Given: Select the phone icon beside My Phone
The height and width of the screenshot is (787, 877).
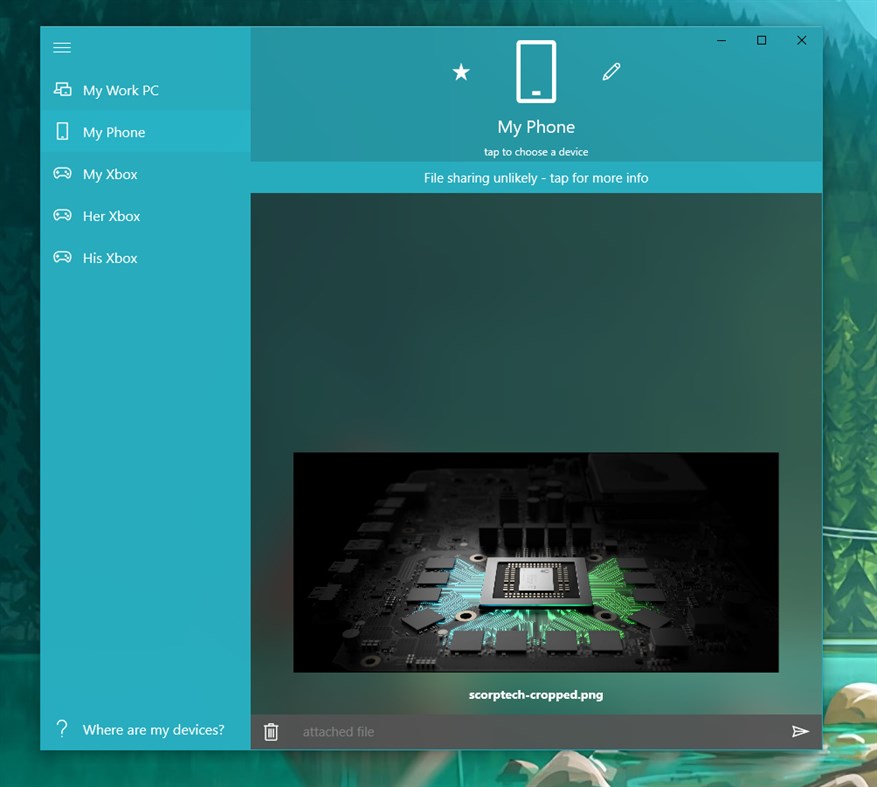Looking at the screenshot, I should pos(62,131).
